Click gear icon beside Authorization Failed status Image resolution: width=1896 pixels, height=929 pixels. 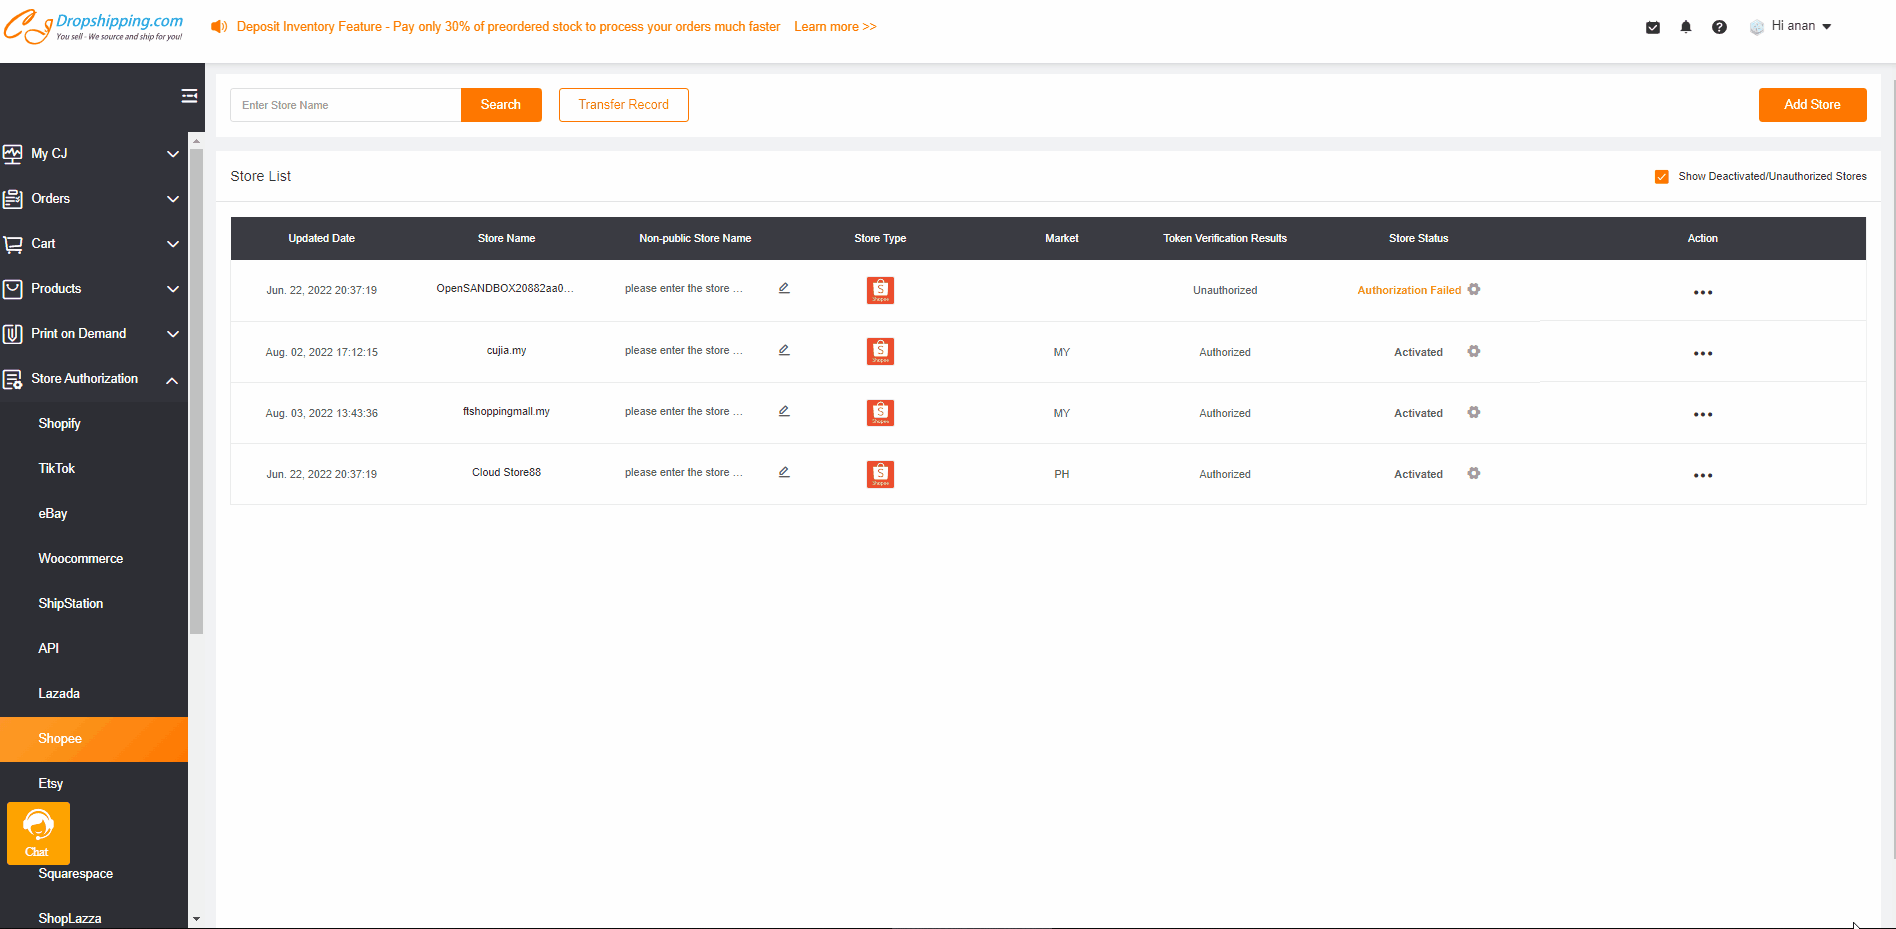pyautogui.click(x=1474, y=290)
